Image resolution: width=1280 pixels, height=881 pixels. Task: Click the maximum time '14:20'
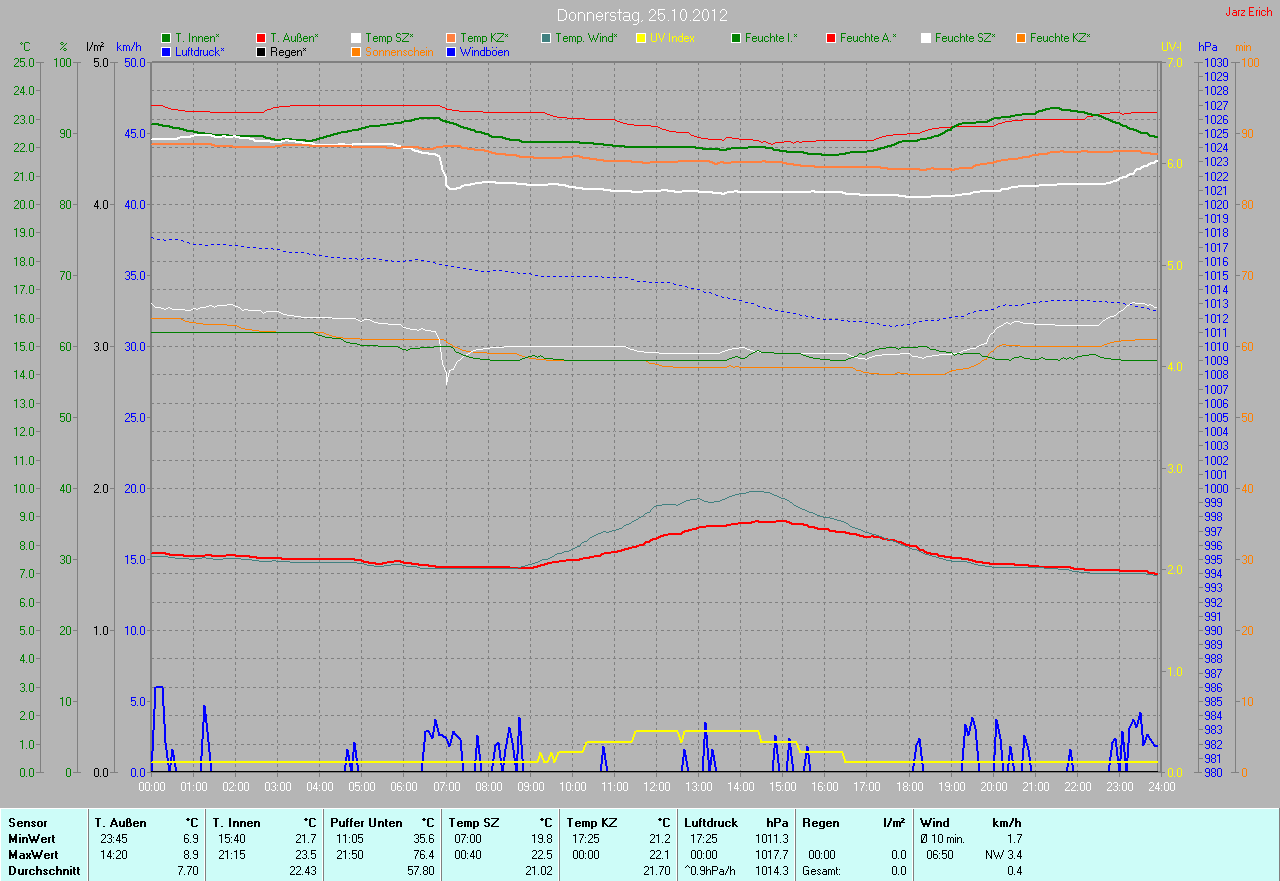pos(114,855)
